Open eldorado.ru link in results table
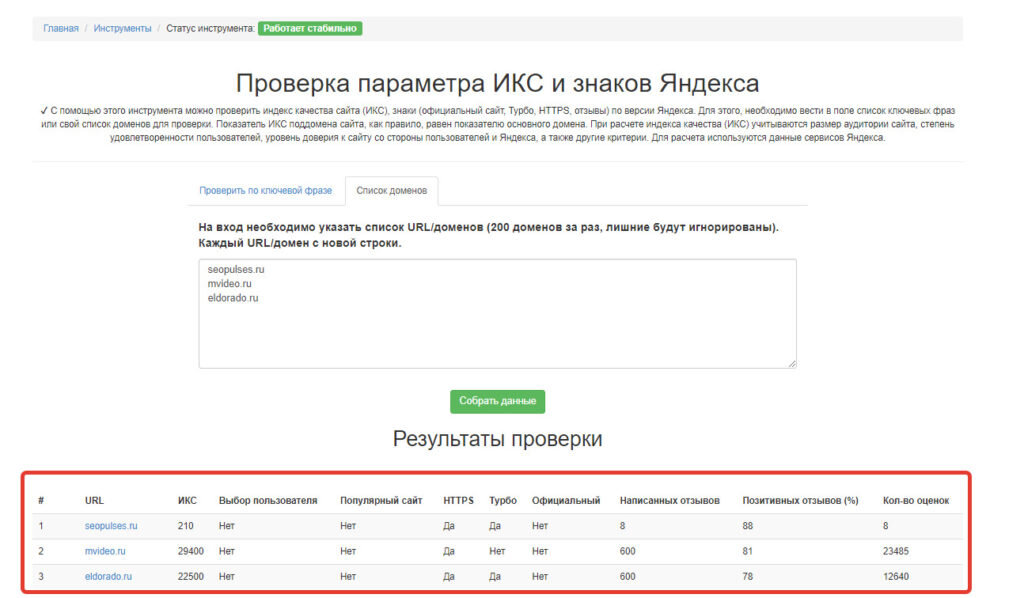Screen dimensions: 1024x598 tap(108, 576)
